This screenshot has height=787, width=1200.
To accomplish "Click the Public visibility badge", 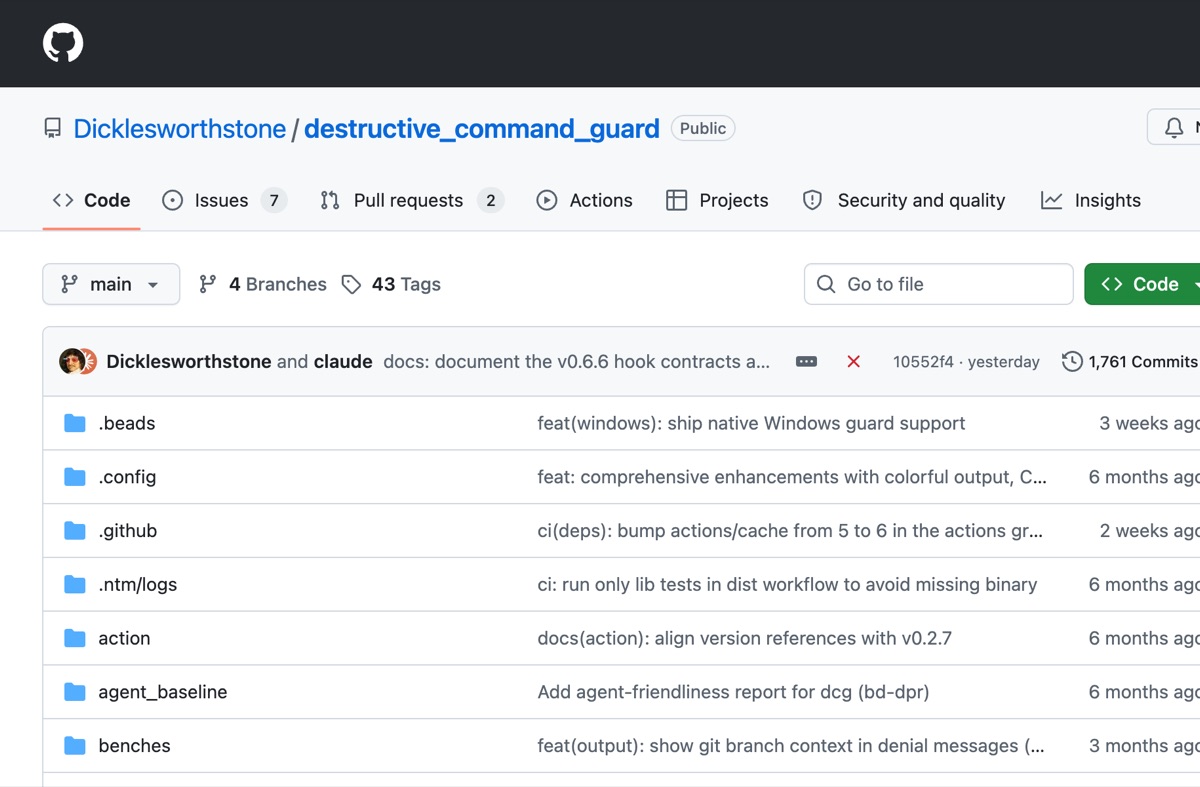I will [703, 128].
